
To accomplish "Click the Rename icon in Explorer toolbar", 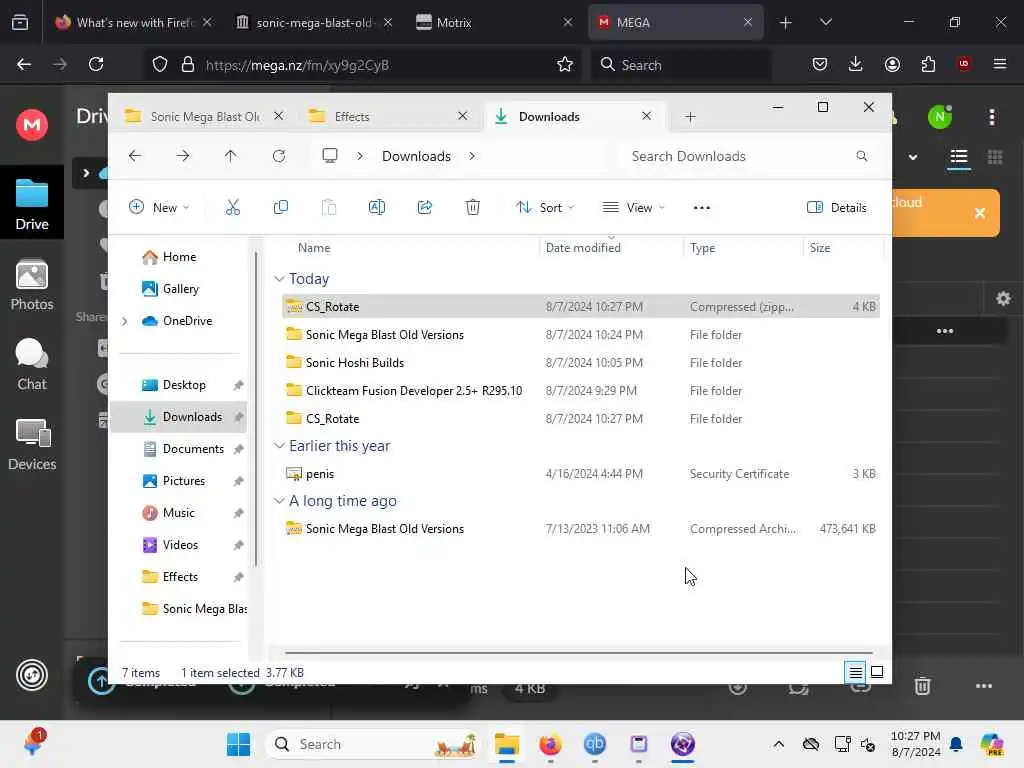I will (x=377, y=208).
